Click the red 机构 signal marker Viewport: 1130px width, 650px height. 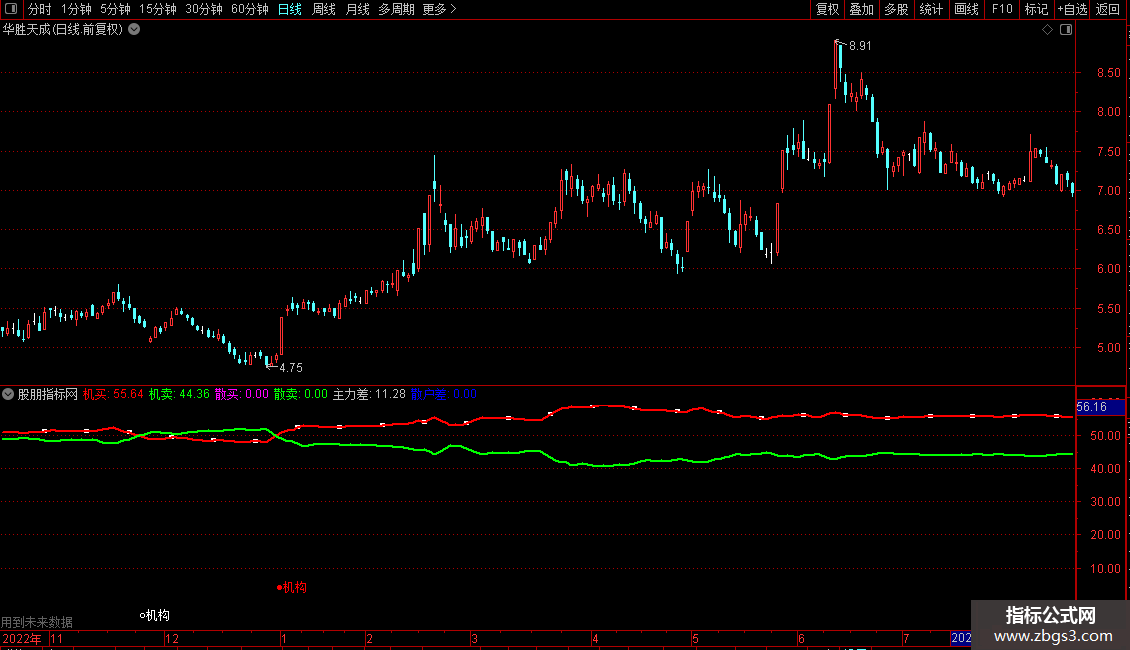pyautogui.click(x=292, y=587)
